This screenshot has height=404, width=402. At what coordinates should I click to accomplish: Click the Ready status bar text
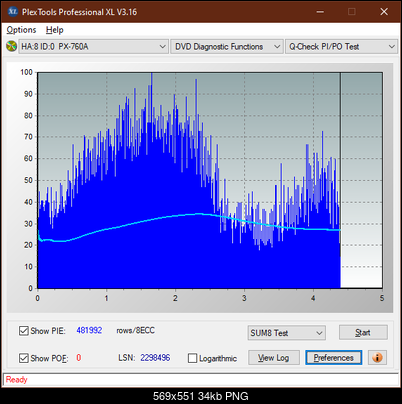tap(16, 379)
